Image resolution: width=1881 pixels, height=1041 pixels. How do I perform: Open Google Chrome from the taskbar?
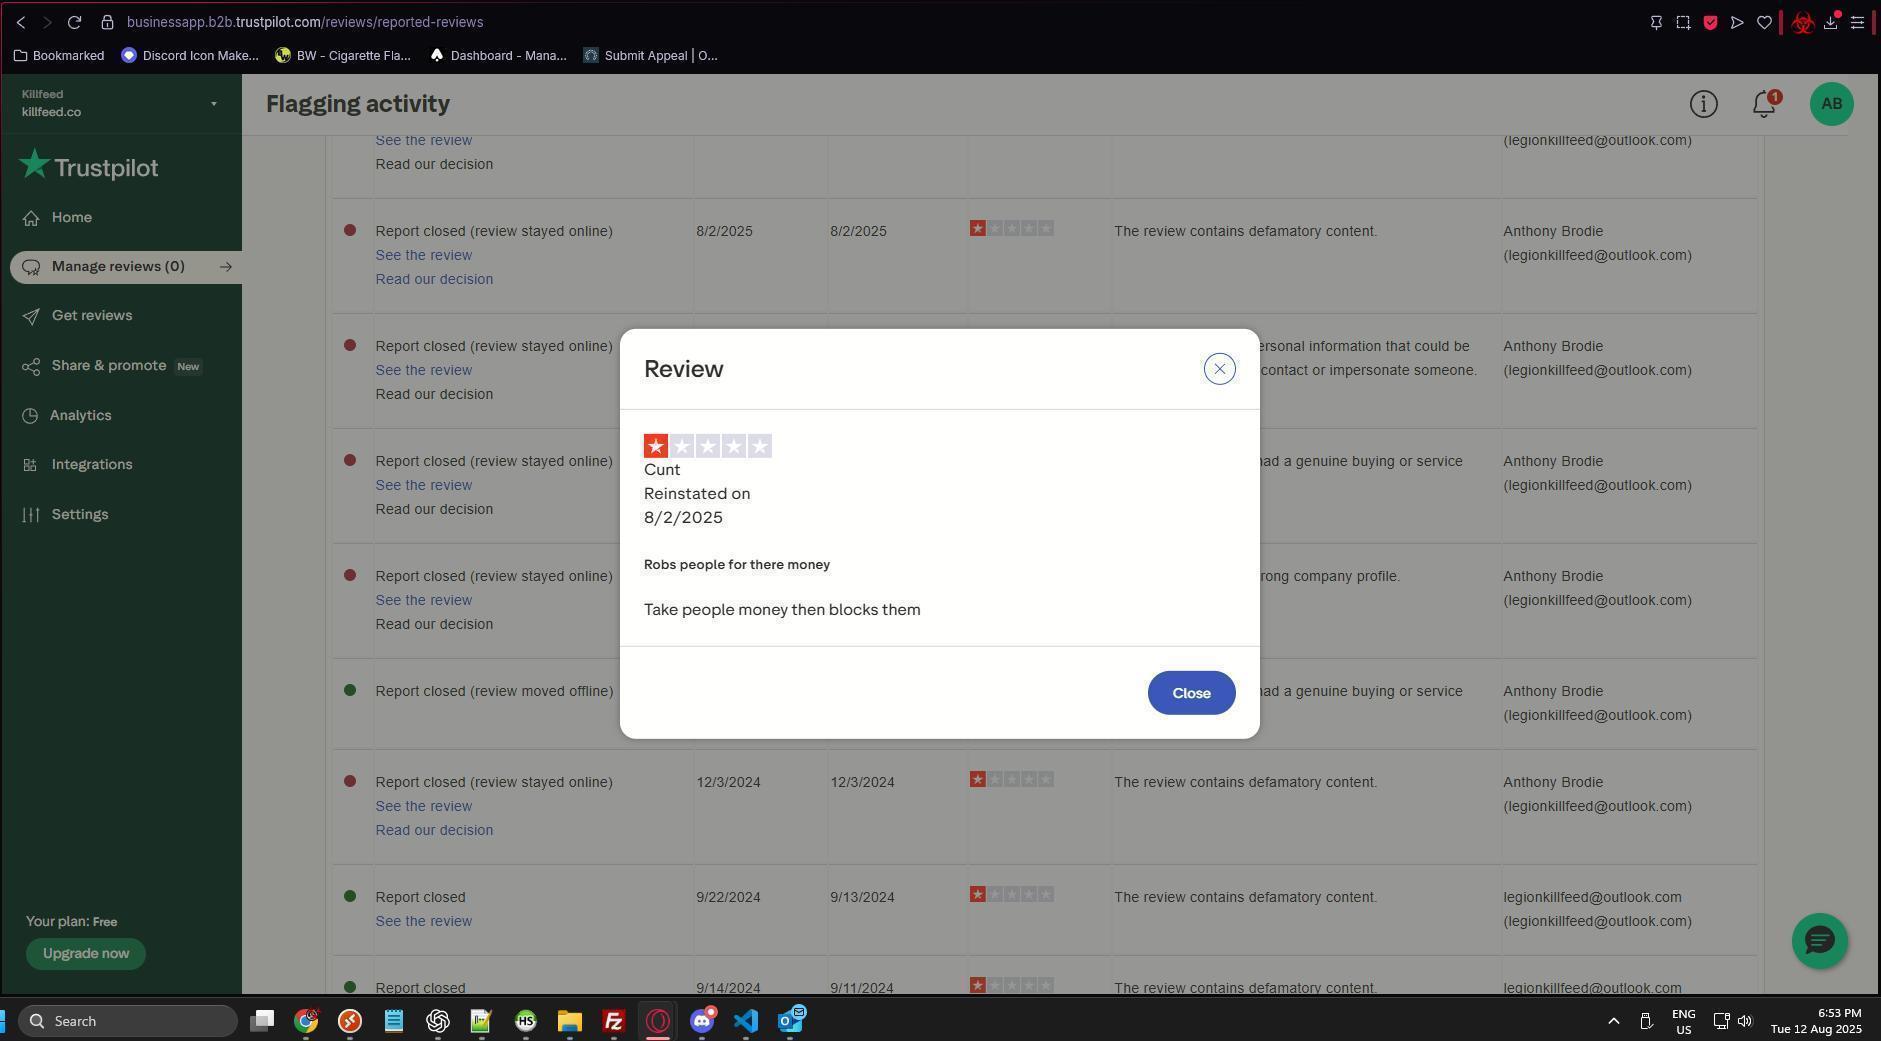[306, 1021]
